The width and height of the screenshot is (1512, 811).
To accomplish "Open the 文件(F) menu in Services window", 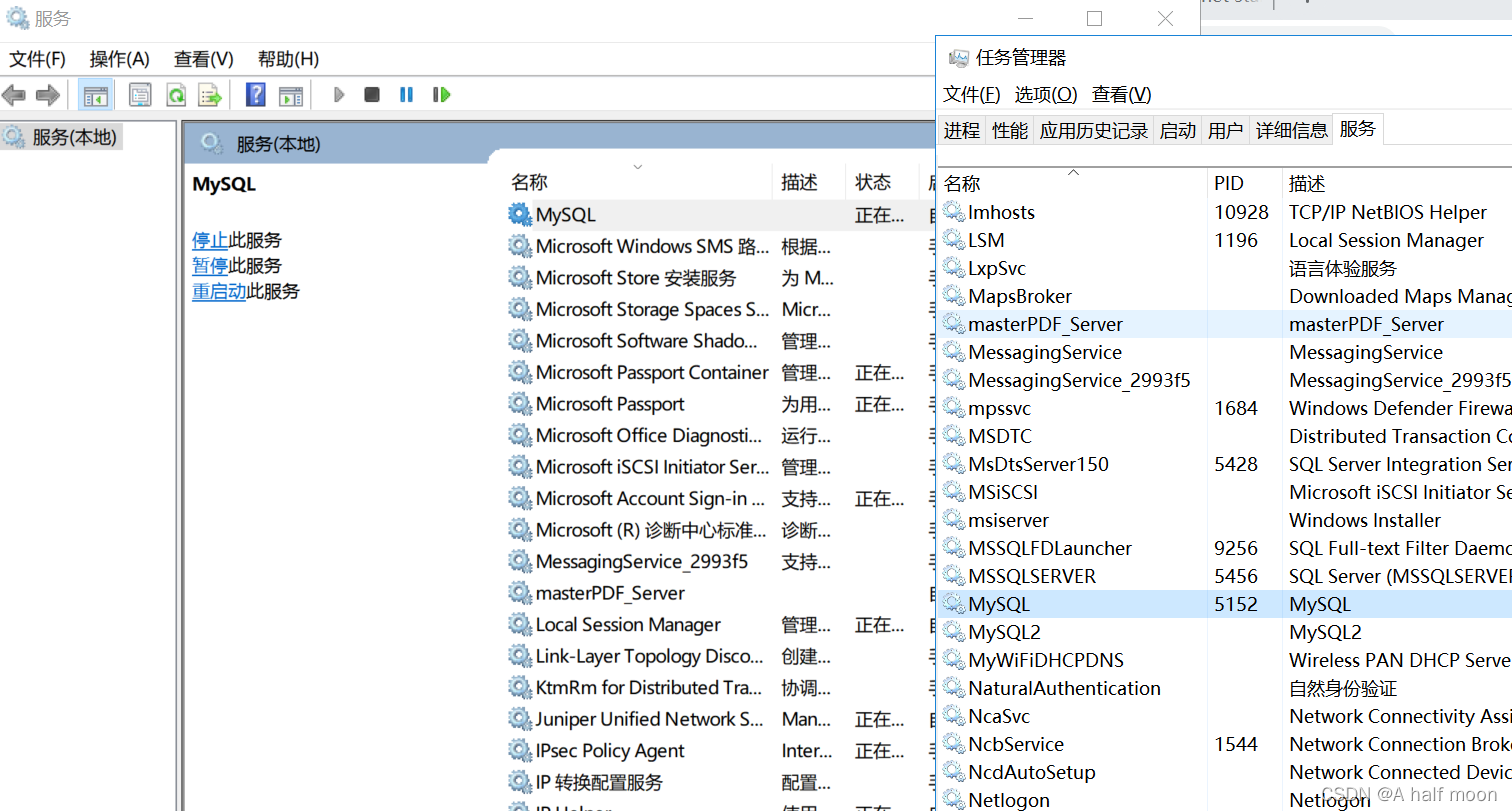I will tap(38, 59).
